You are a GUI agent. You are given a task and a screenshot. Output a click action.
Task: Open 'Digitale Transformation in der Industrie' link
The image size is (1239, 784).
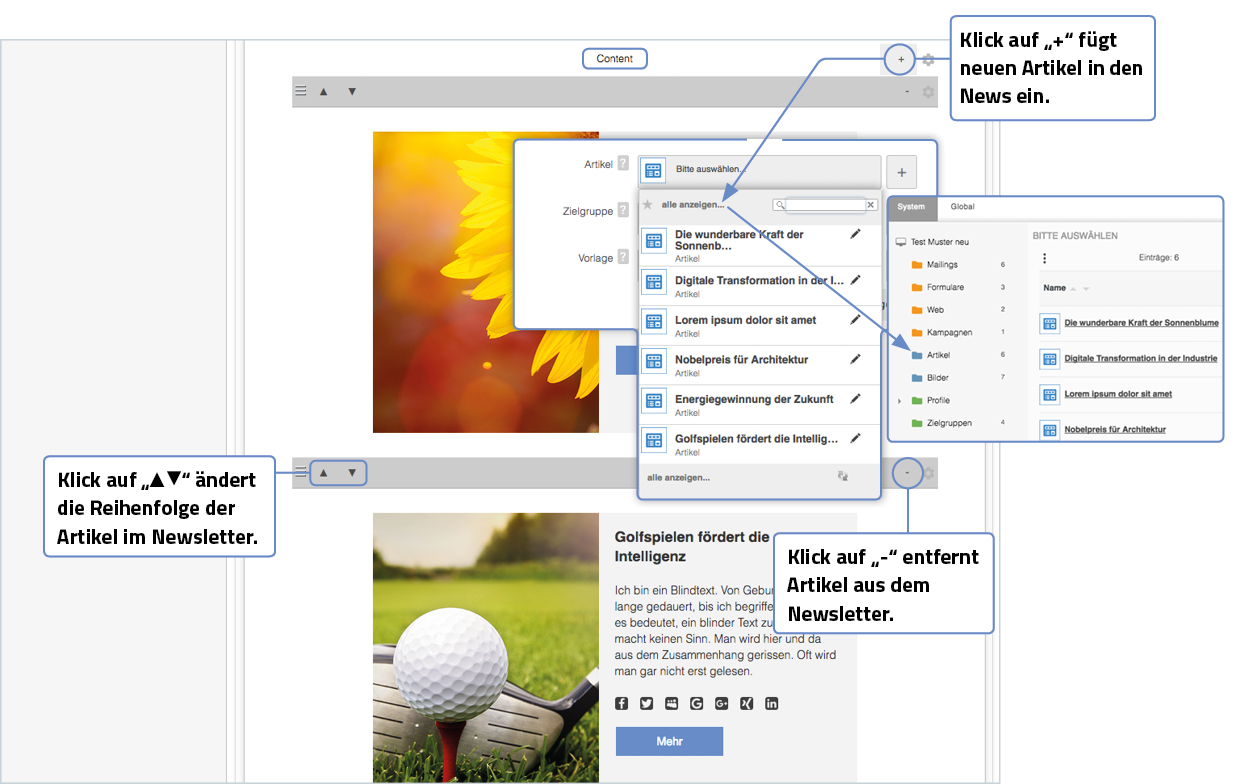(1140, 358)
